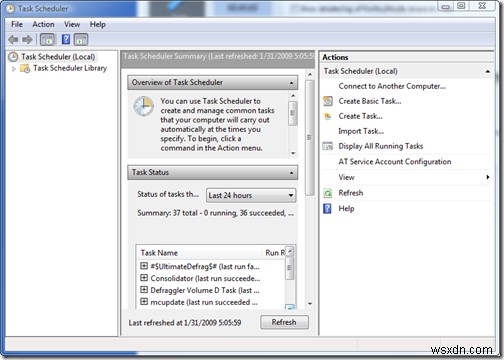This screenshot has width=504, height=360.
Task: Click AT Service Account Configuration
Action: [395, 162]
